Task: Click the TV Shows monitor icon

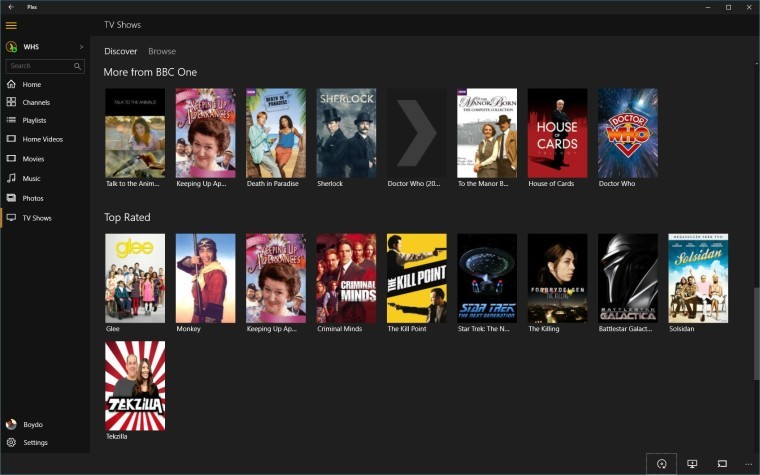Action: click(11, 218)
